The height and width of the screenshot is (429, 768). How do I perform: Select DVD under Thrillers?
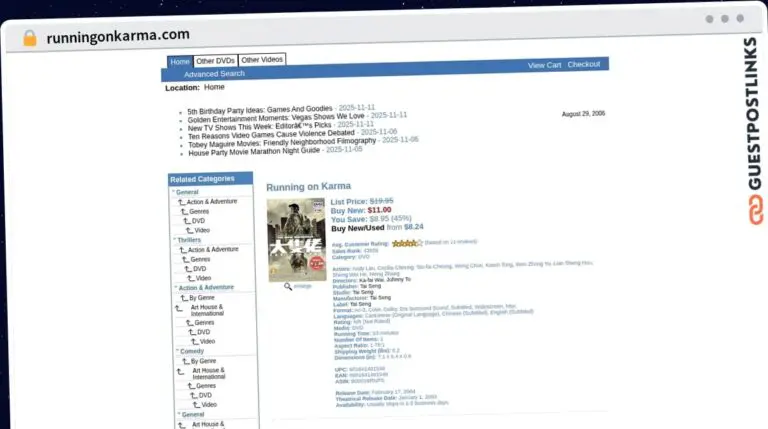point(200,269)
